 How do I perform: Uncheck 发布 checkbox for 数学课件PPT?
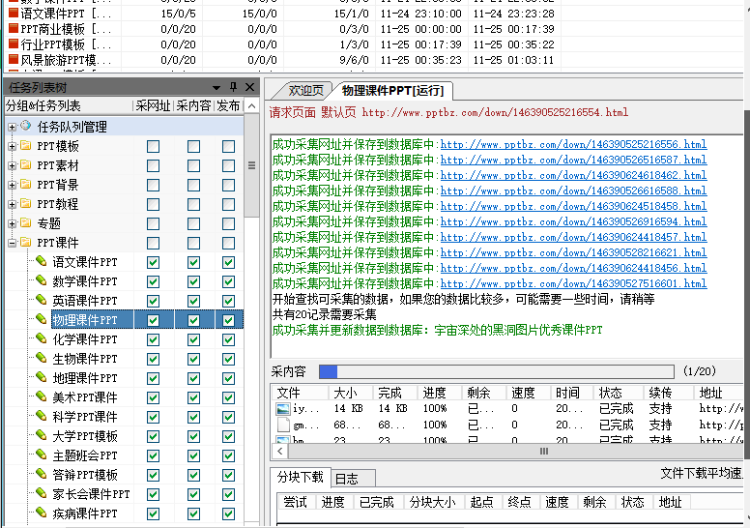pyautogui.click(x=228, y=282)
